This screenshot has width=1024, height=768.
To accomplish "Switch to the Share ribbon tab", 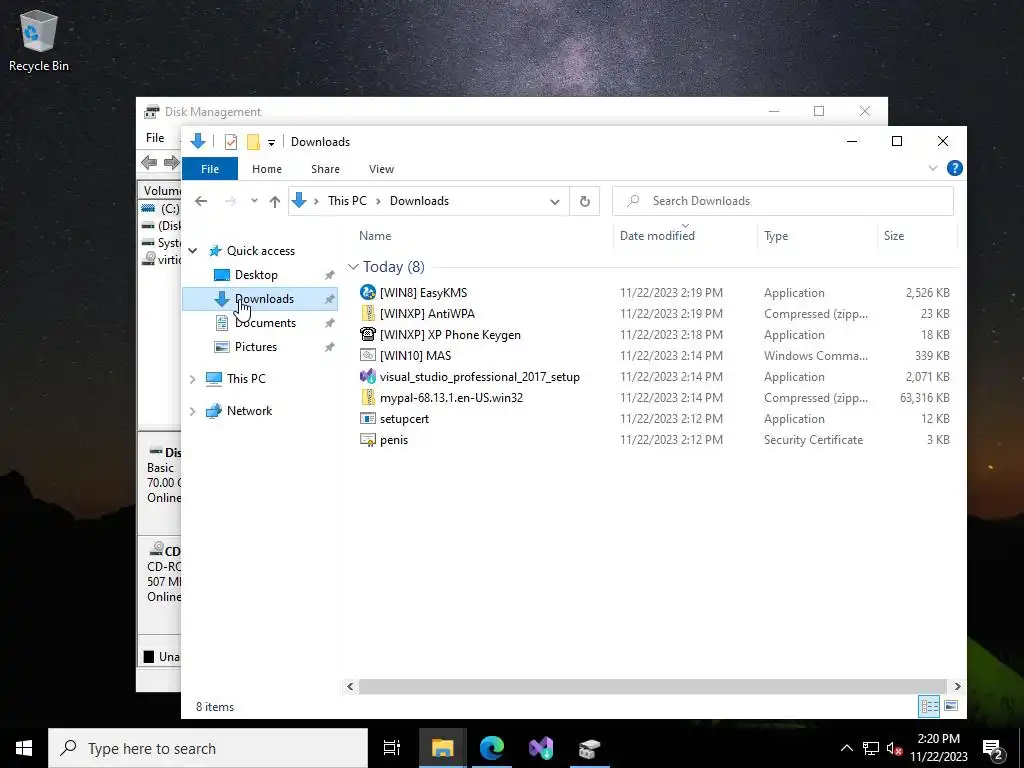I will point(325,168).
